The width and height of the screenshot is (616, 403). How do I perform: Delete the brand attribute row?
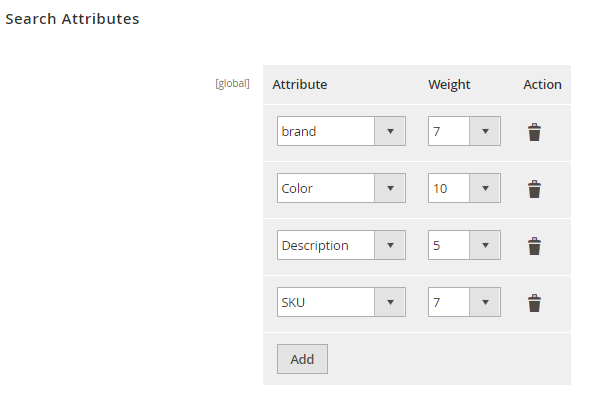(x=534, y=132)
